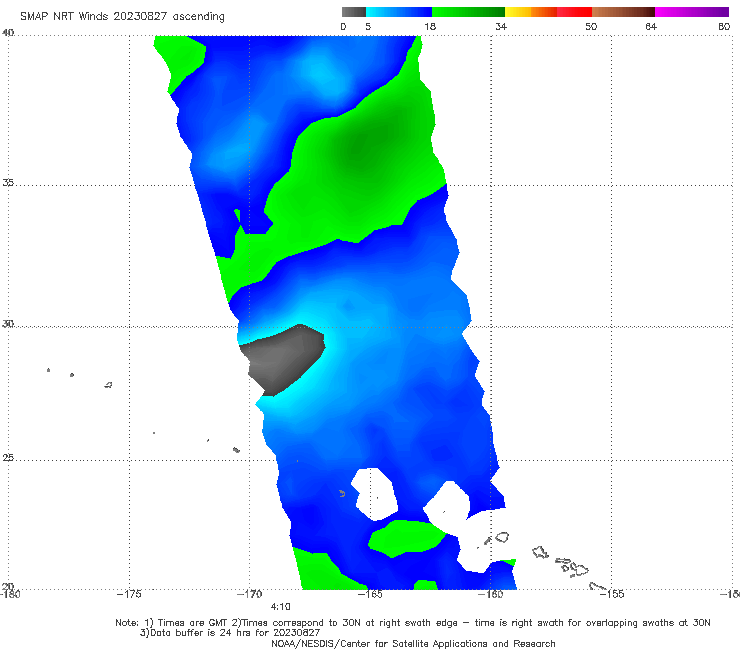Click the small green wind patch near 22N
The height and width of the screenshot is (650, 740).
pos(406,538)
